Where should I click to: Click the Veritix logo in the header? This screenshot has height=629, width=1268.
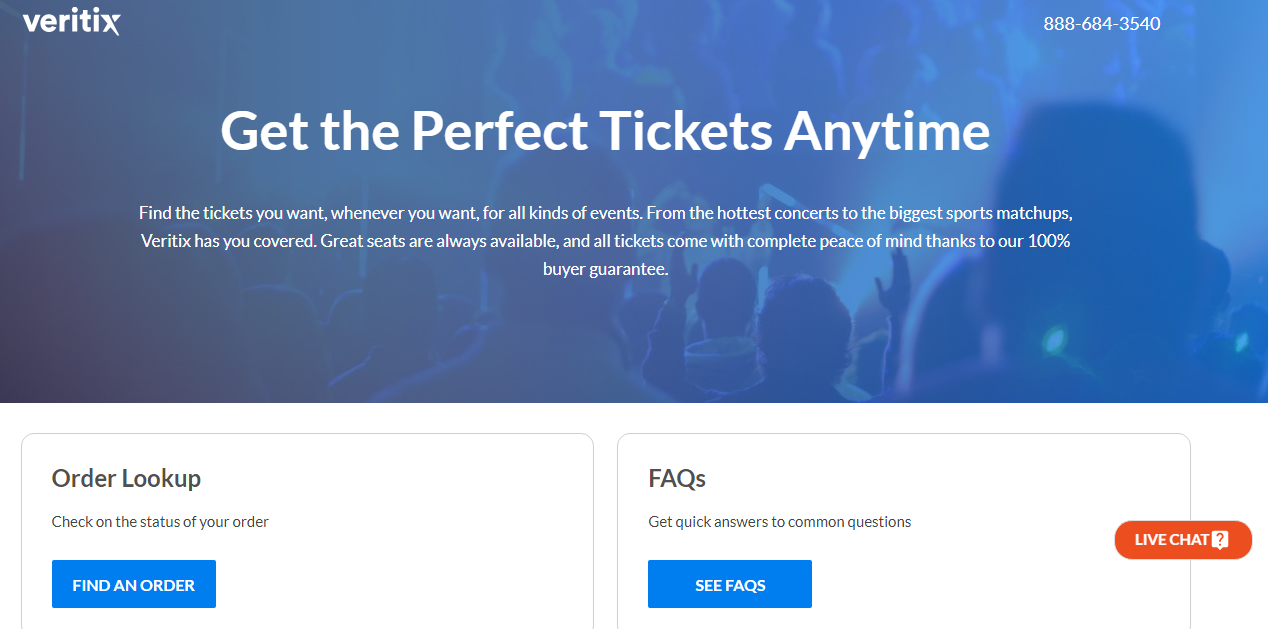coord(71,22)
